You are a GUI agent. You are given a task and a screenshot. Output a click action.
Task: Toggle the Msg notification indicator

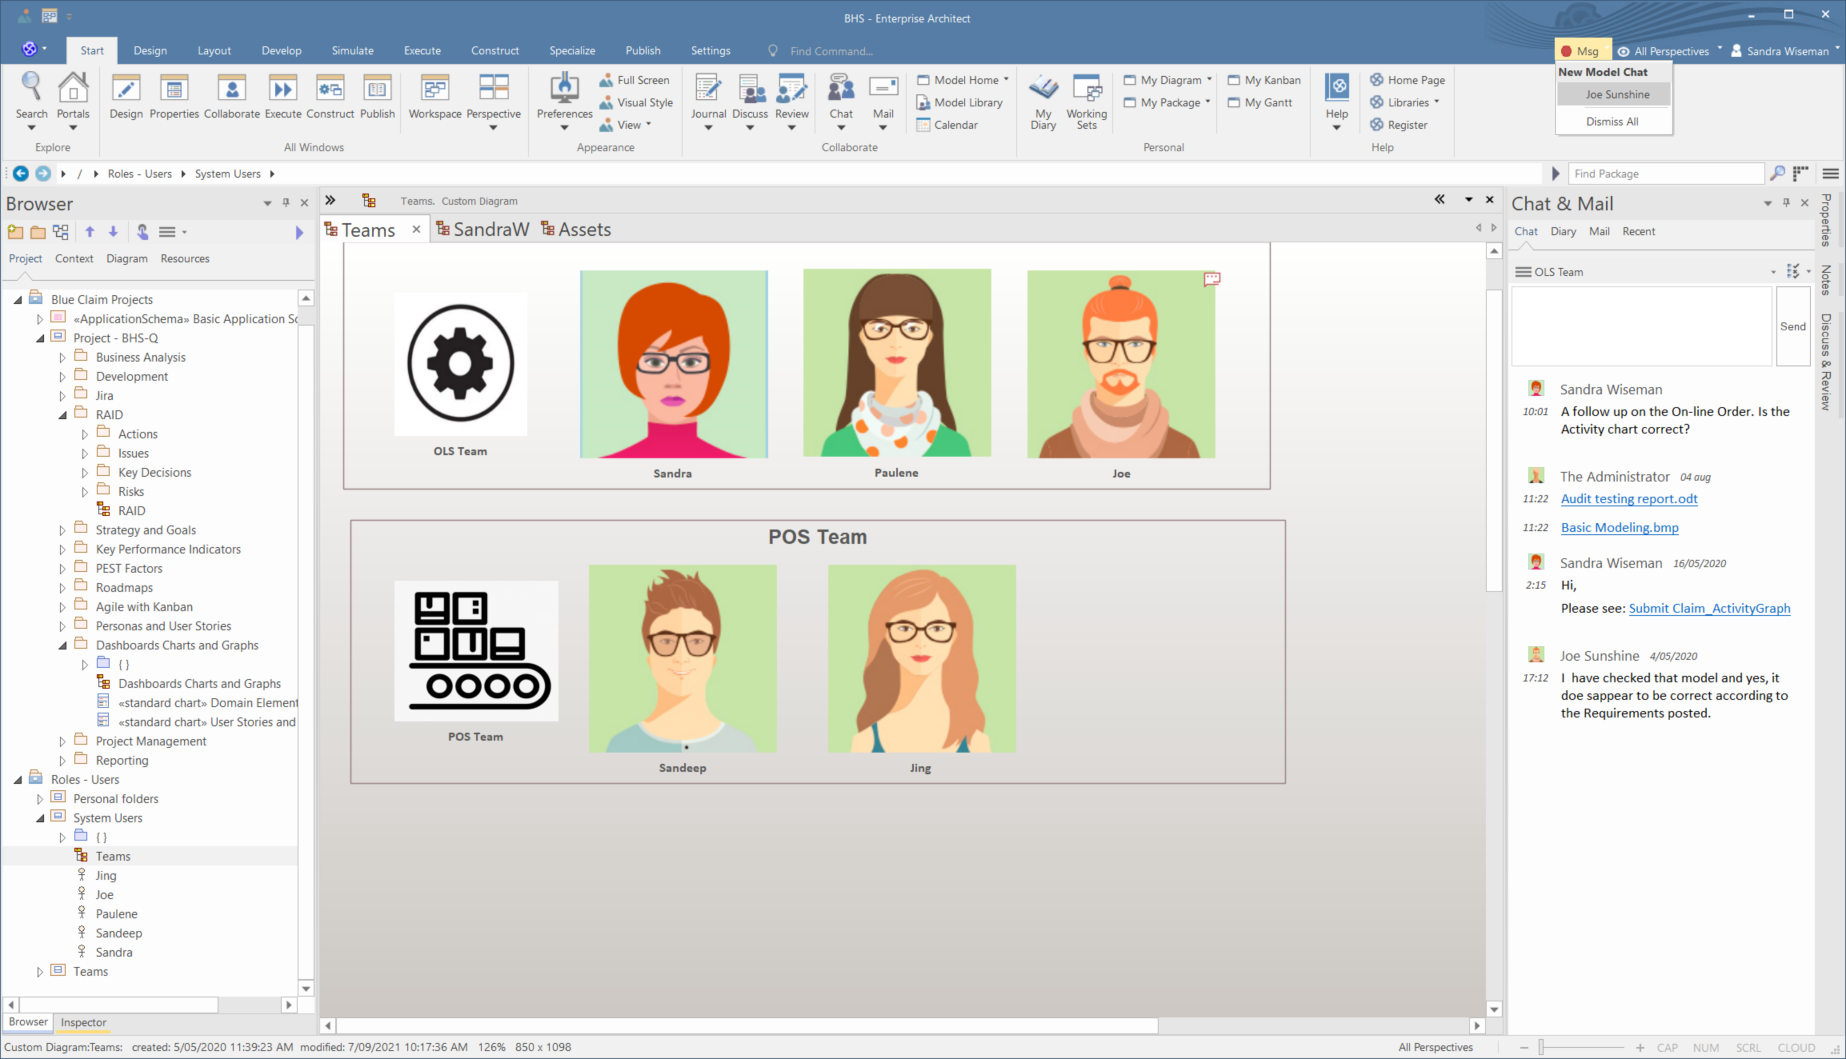[1580, 51]
